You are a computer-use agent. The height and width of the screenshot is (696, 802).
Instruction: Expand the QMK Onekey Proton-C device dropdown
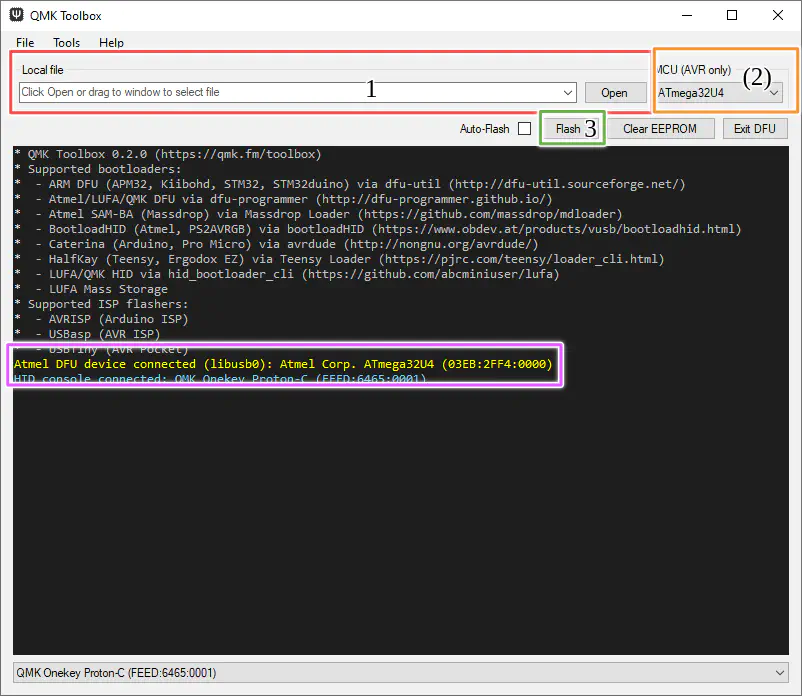point(780,673)
